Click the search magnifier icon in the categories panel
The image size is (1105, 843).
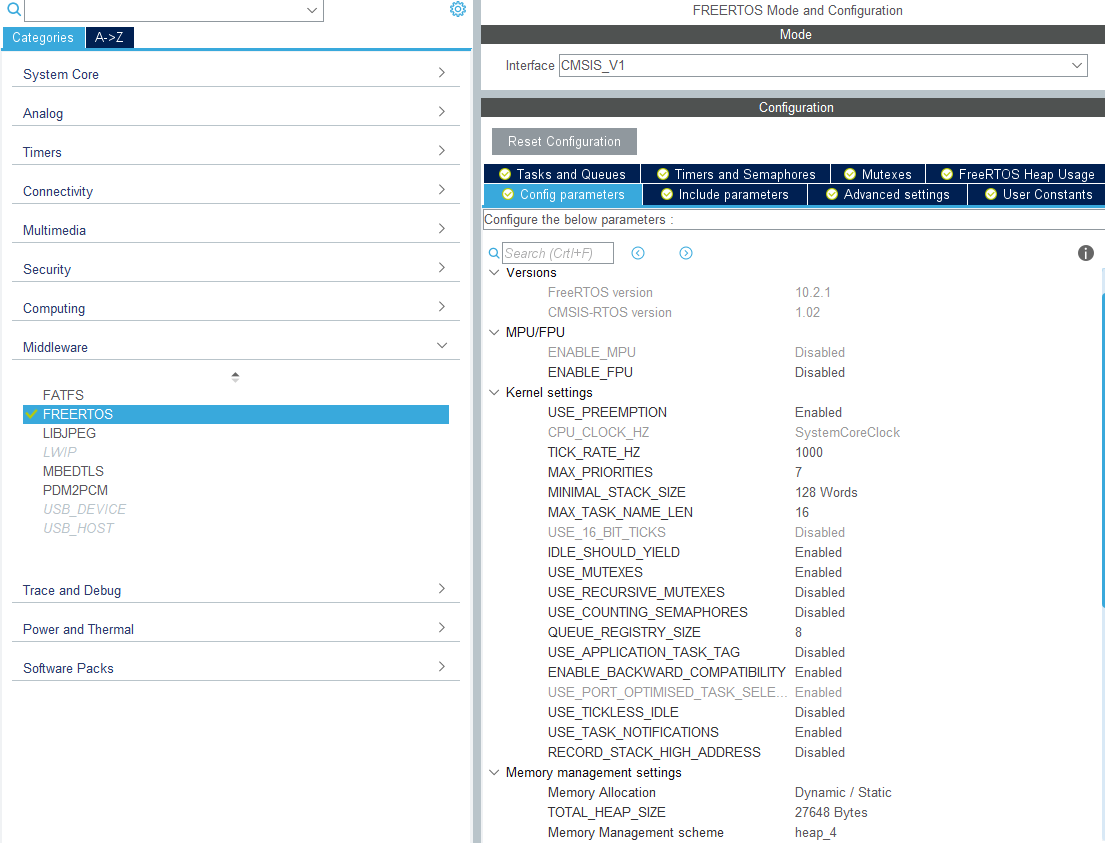point(13,9)
